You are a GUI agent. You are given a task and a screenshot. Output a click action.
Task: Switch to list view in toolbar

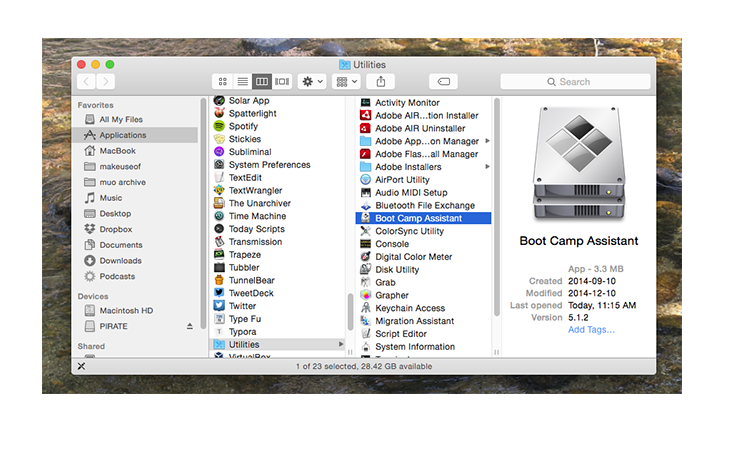pyautogui.click(x=242, y=82)
